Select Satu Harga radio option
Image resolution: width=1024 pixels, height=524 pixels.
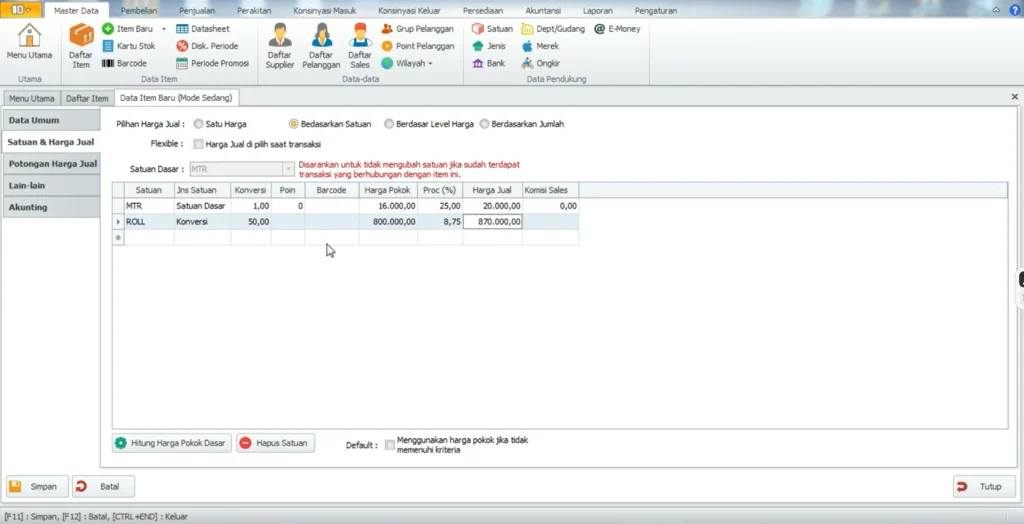199,123
